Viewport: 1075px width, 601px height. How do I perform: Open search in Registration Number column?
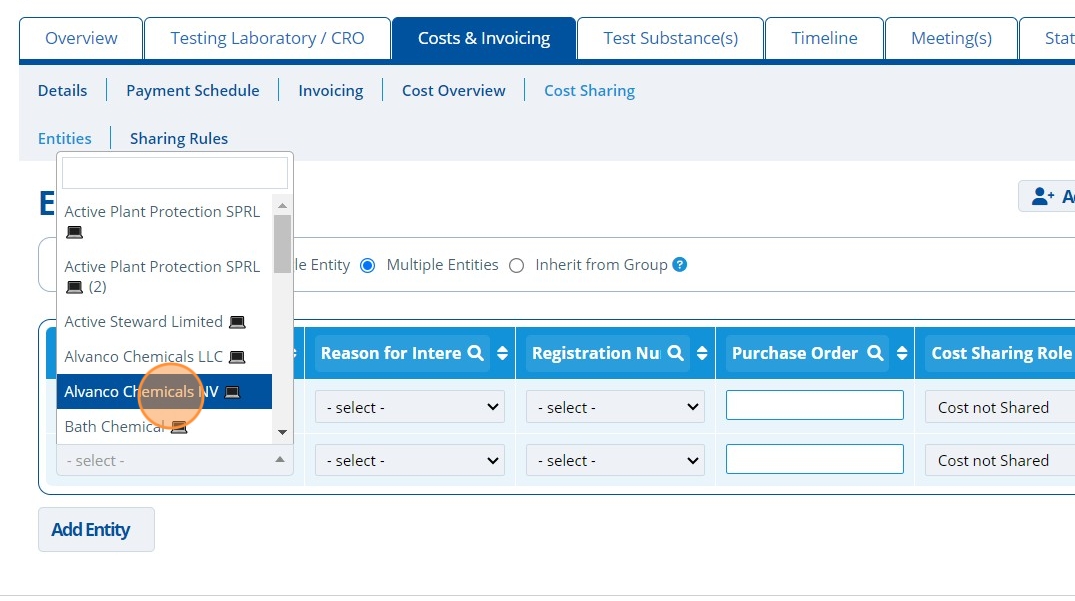point(675,353)
